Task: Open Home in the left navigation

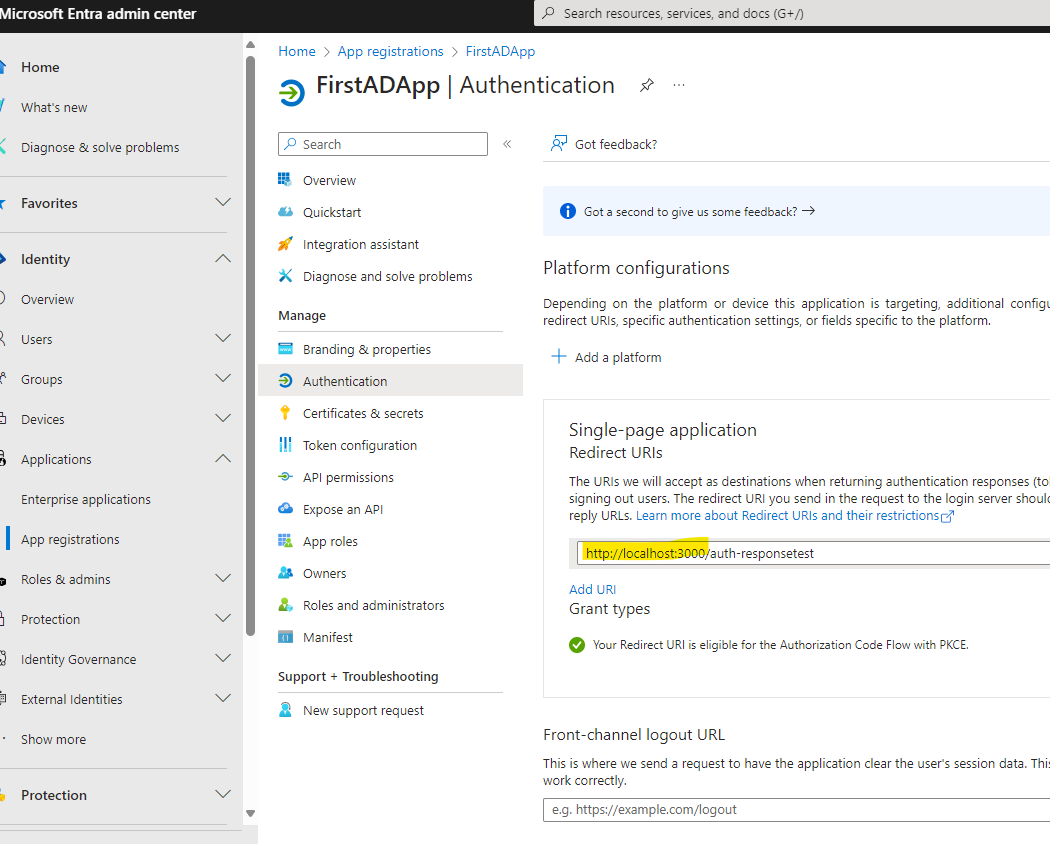Action: (40, 67)
